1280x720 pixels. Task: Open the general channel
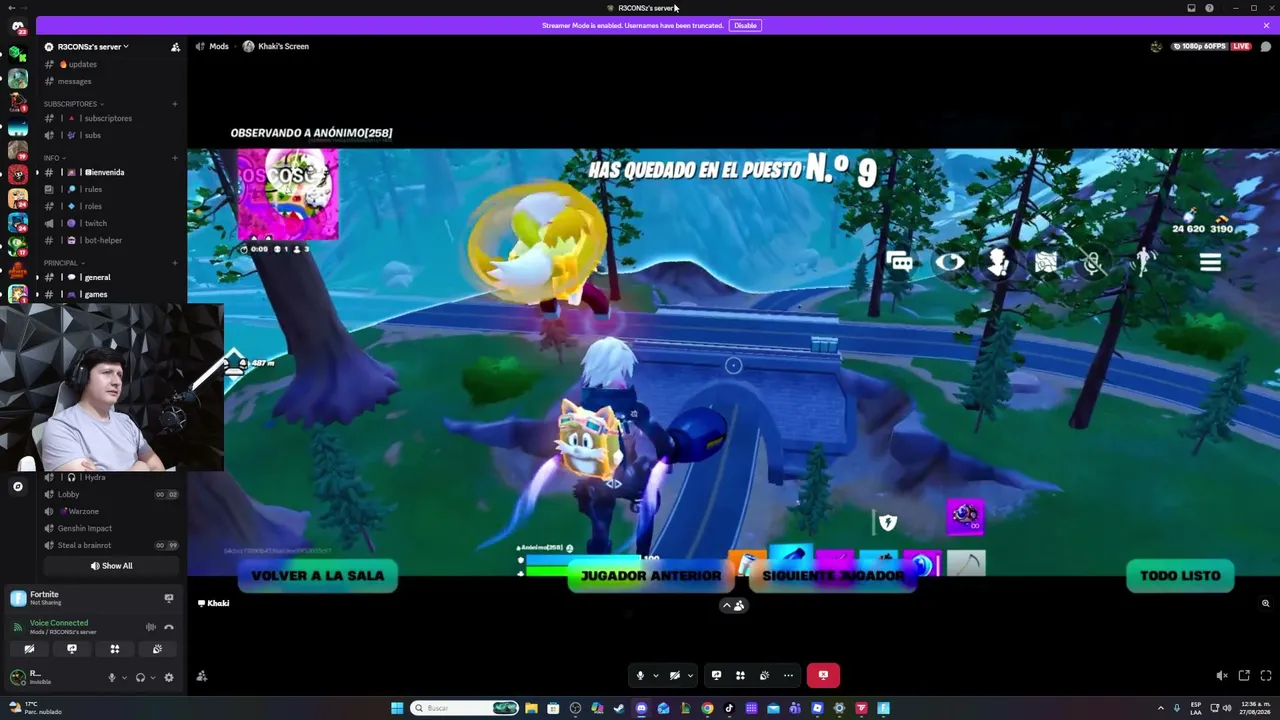[112, 277]
